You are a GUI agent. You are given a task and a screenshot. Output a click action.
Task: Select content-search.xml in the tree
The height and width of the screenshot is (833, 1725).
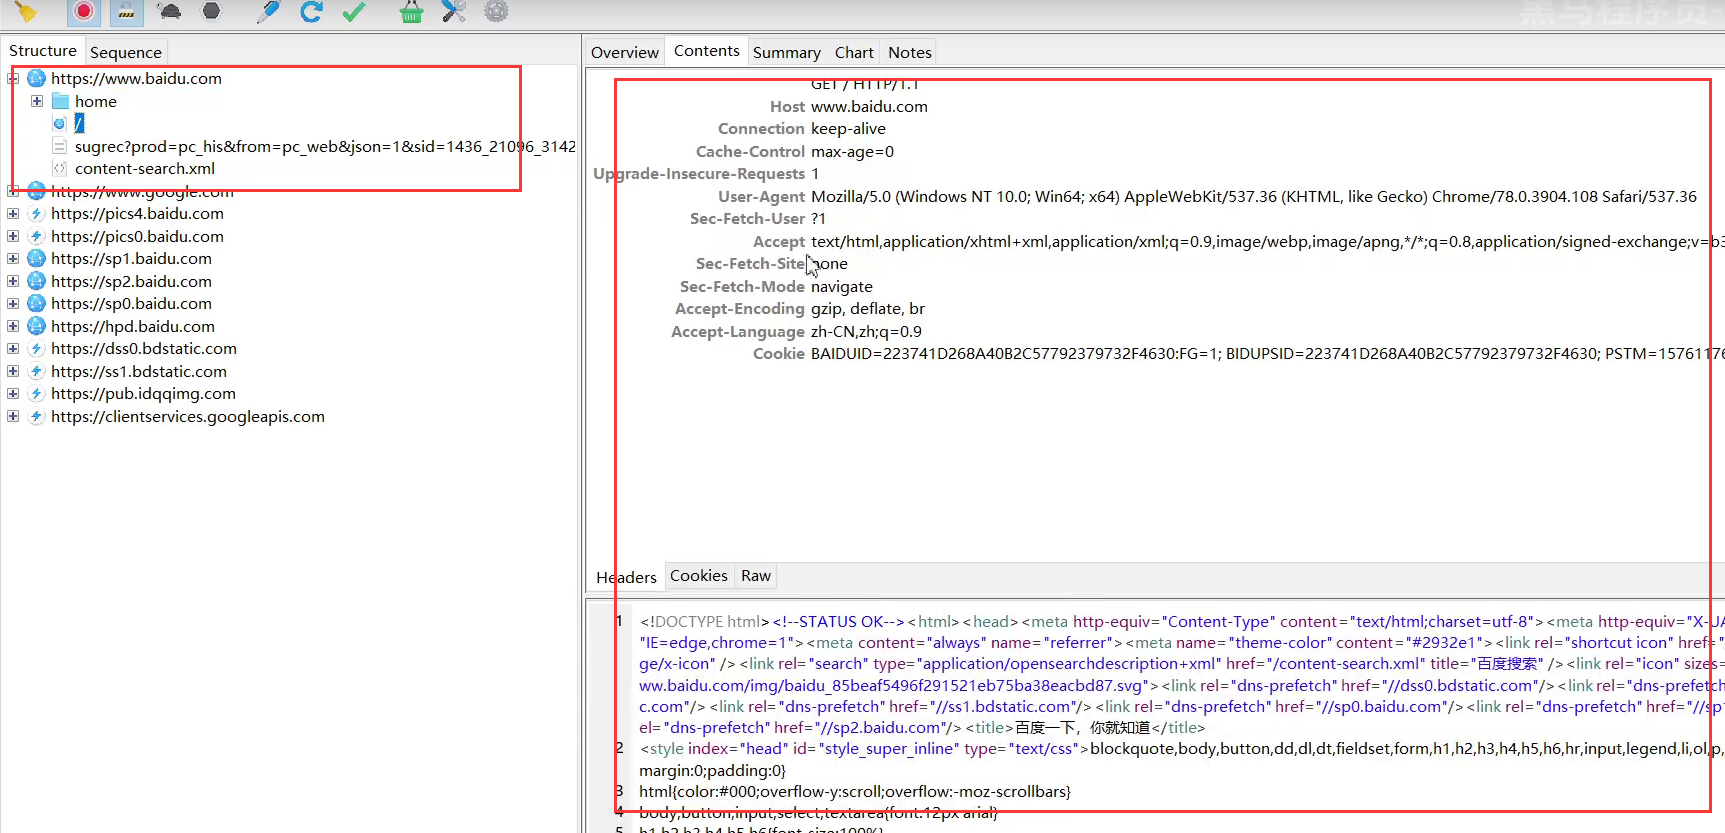click(145, 168)
